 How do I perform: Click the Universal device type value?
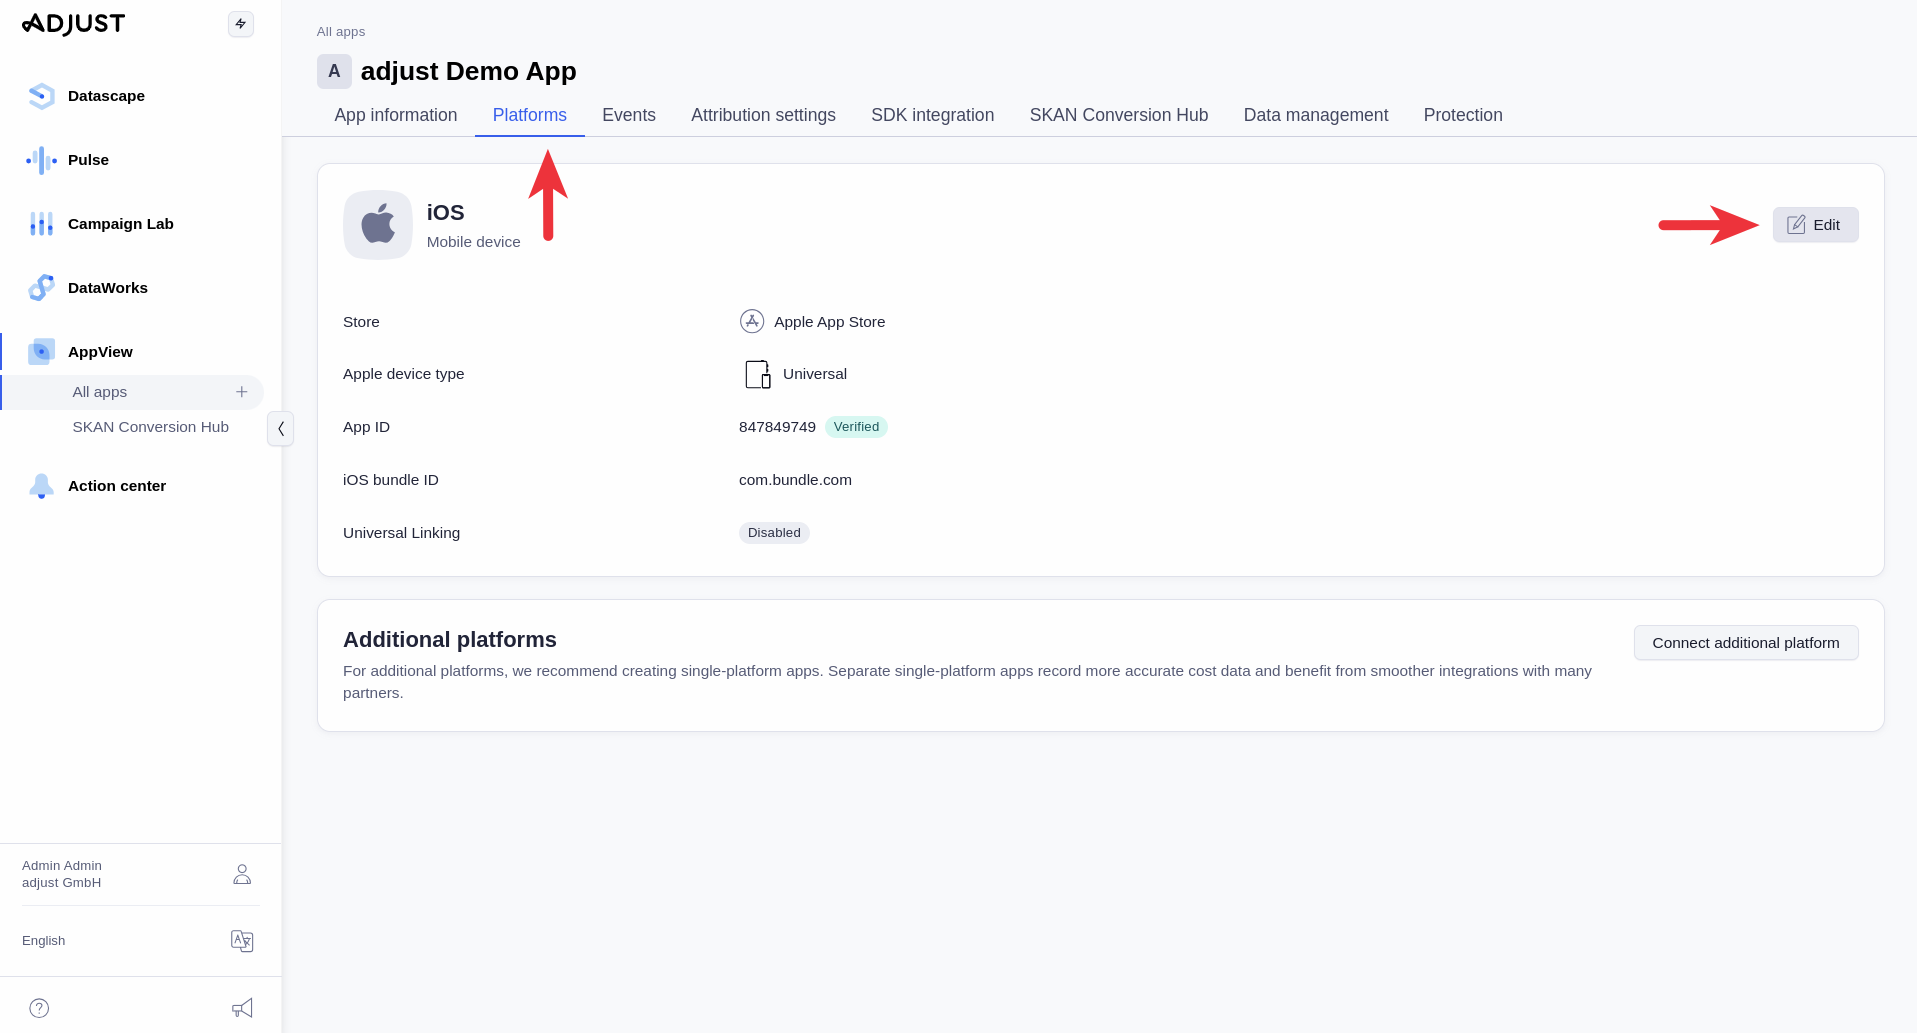(815, 374)
